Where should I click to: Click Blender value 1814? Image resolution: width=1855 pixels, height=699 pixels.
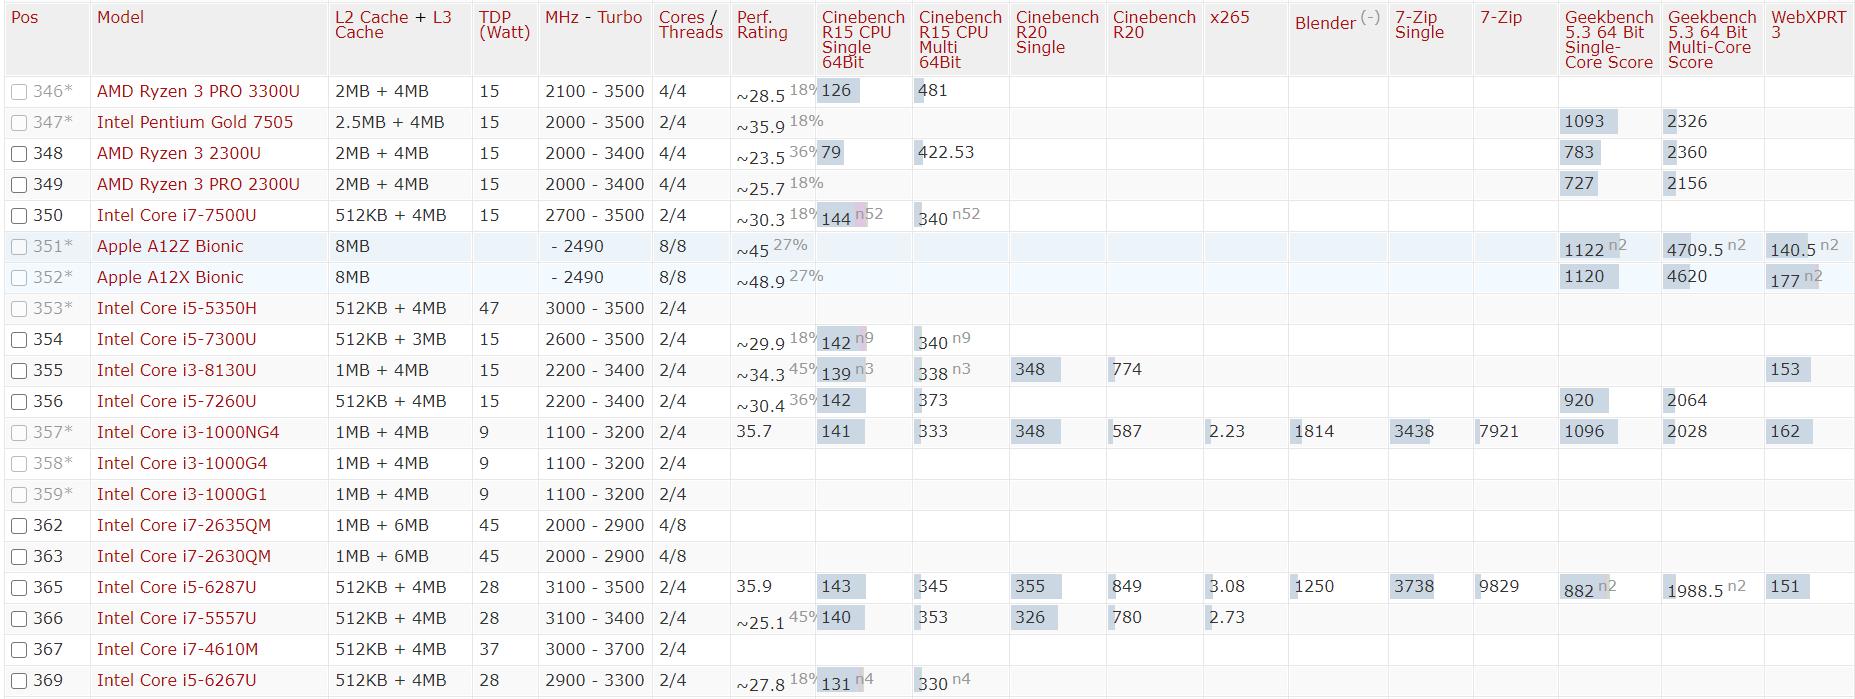pos(1314,432)
